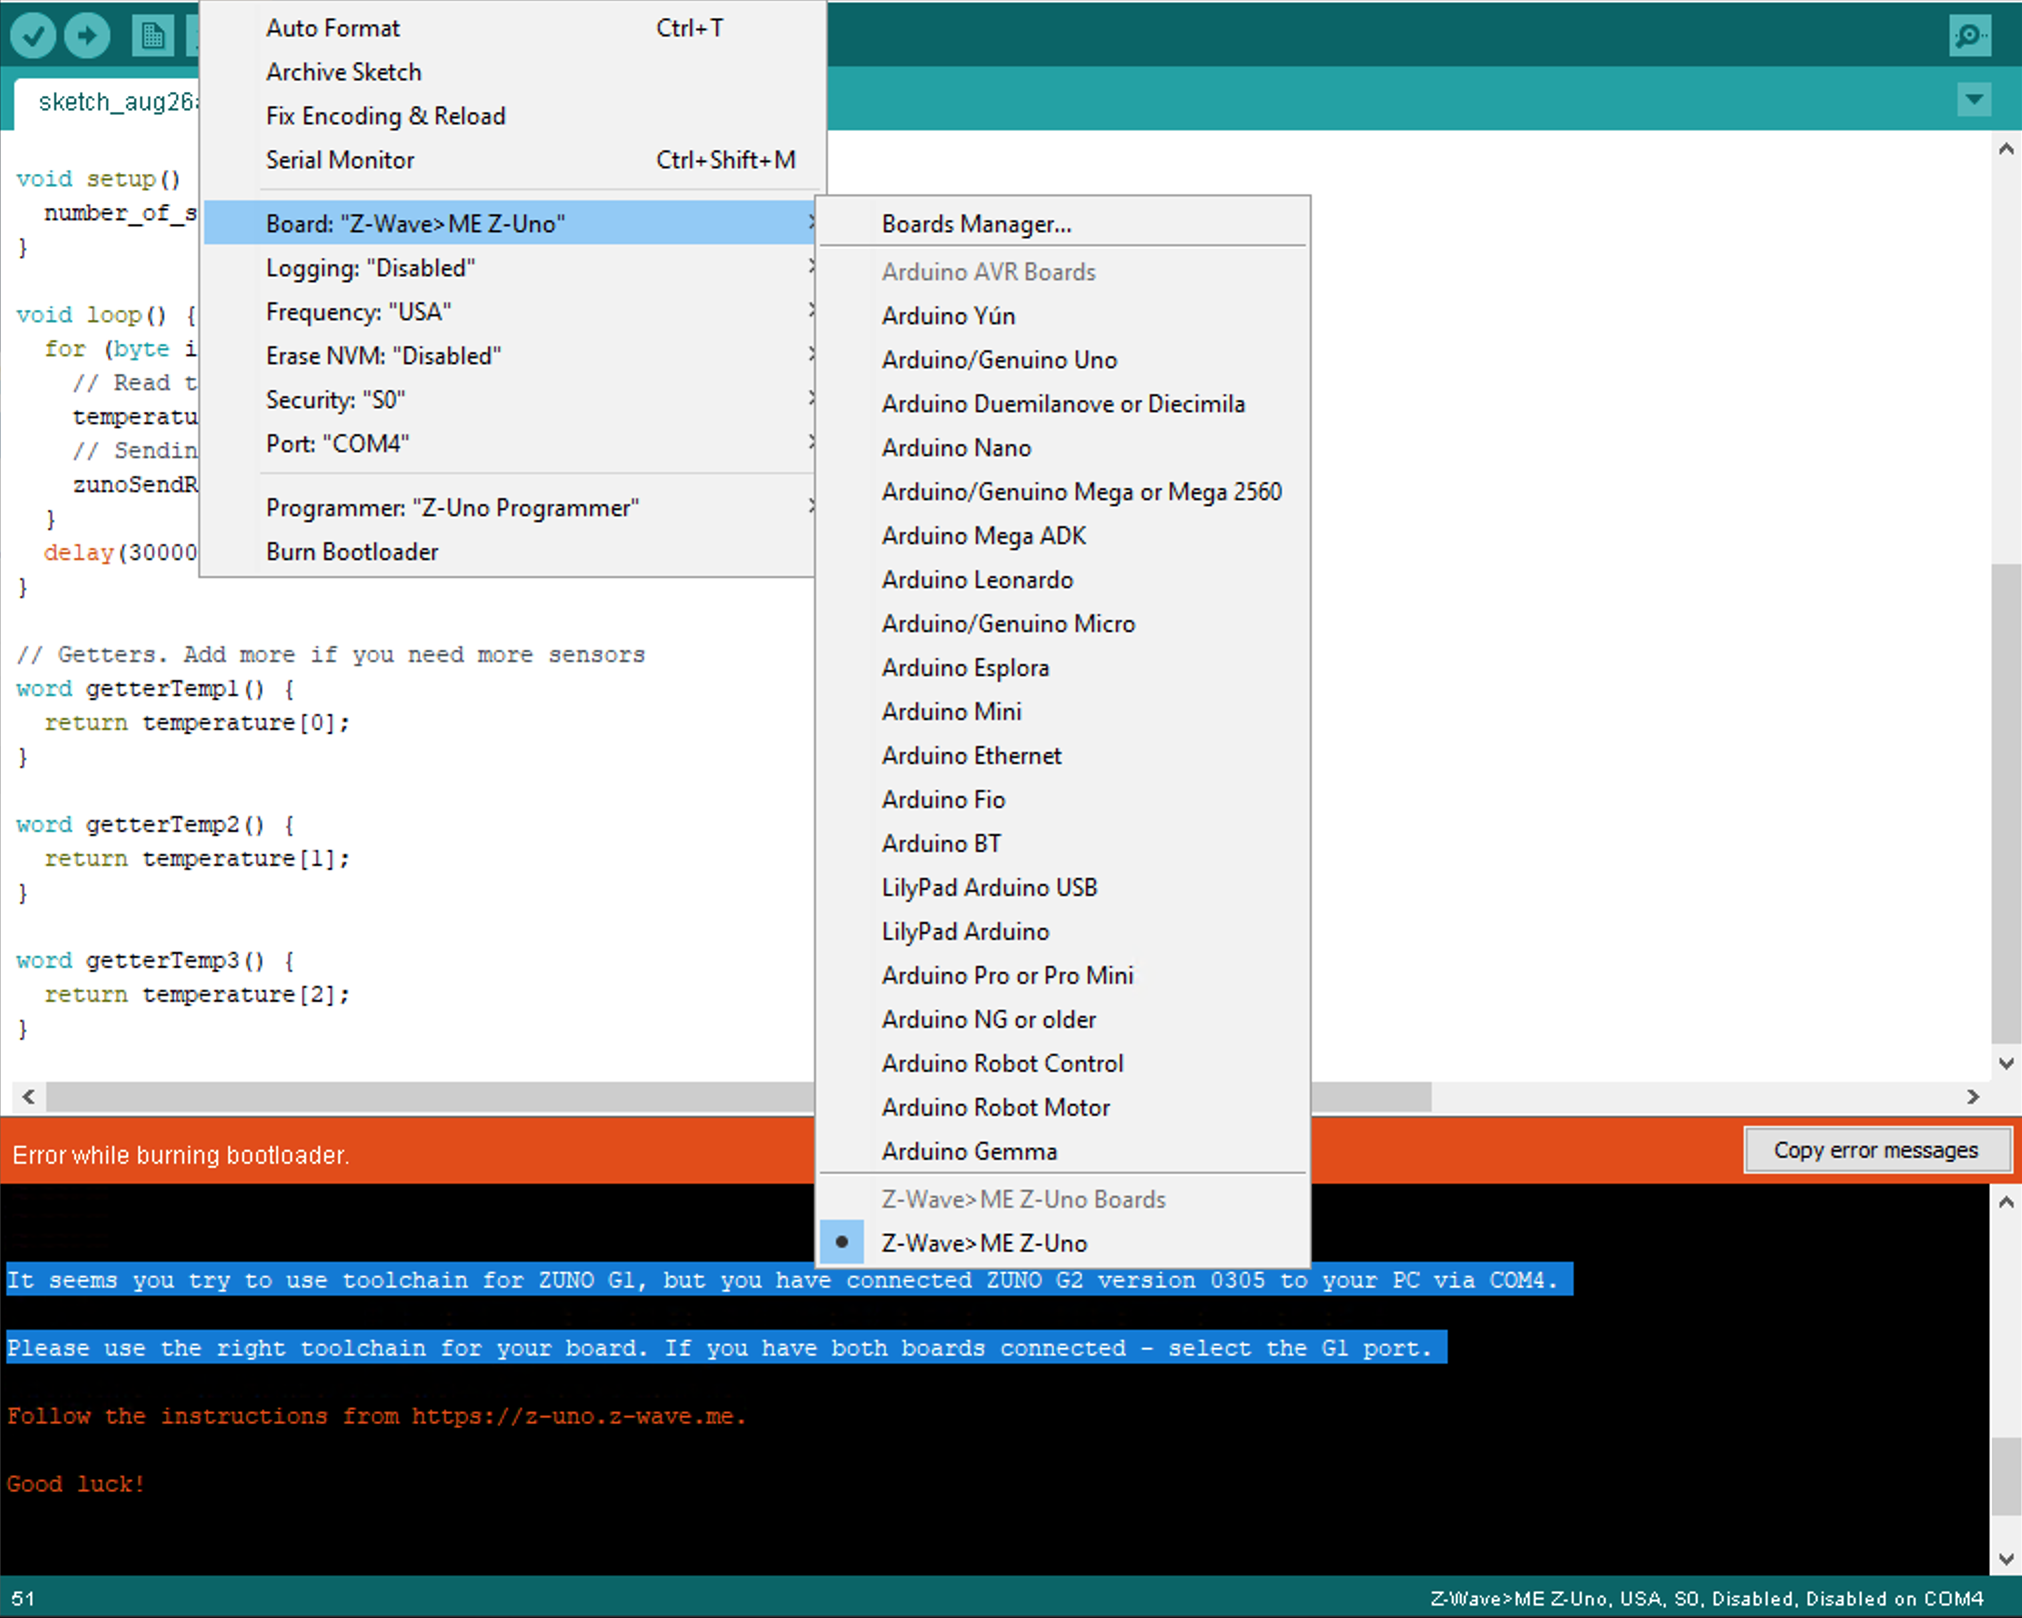The height and width of the screenshot is (1618, 2022).
Task: Click editor vertical scrollbar up arrow
Action: click(2005, 149)
